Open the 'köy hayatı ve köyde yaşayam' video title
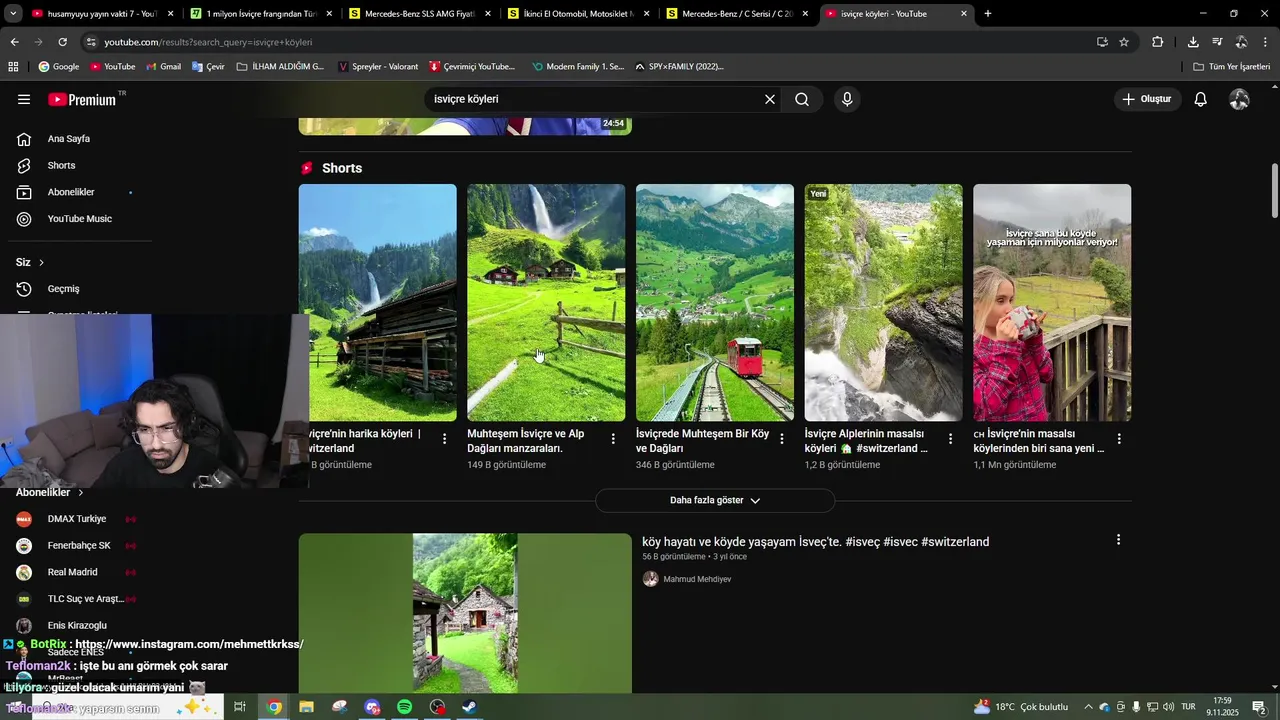The width and height of the screenshot is (1280, 720). [815, 542]
